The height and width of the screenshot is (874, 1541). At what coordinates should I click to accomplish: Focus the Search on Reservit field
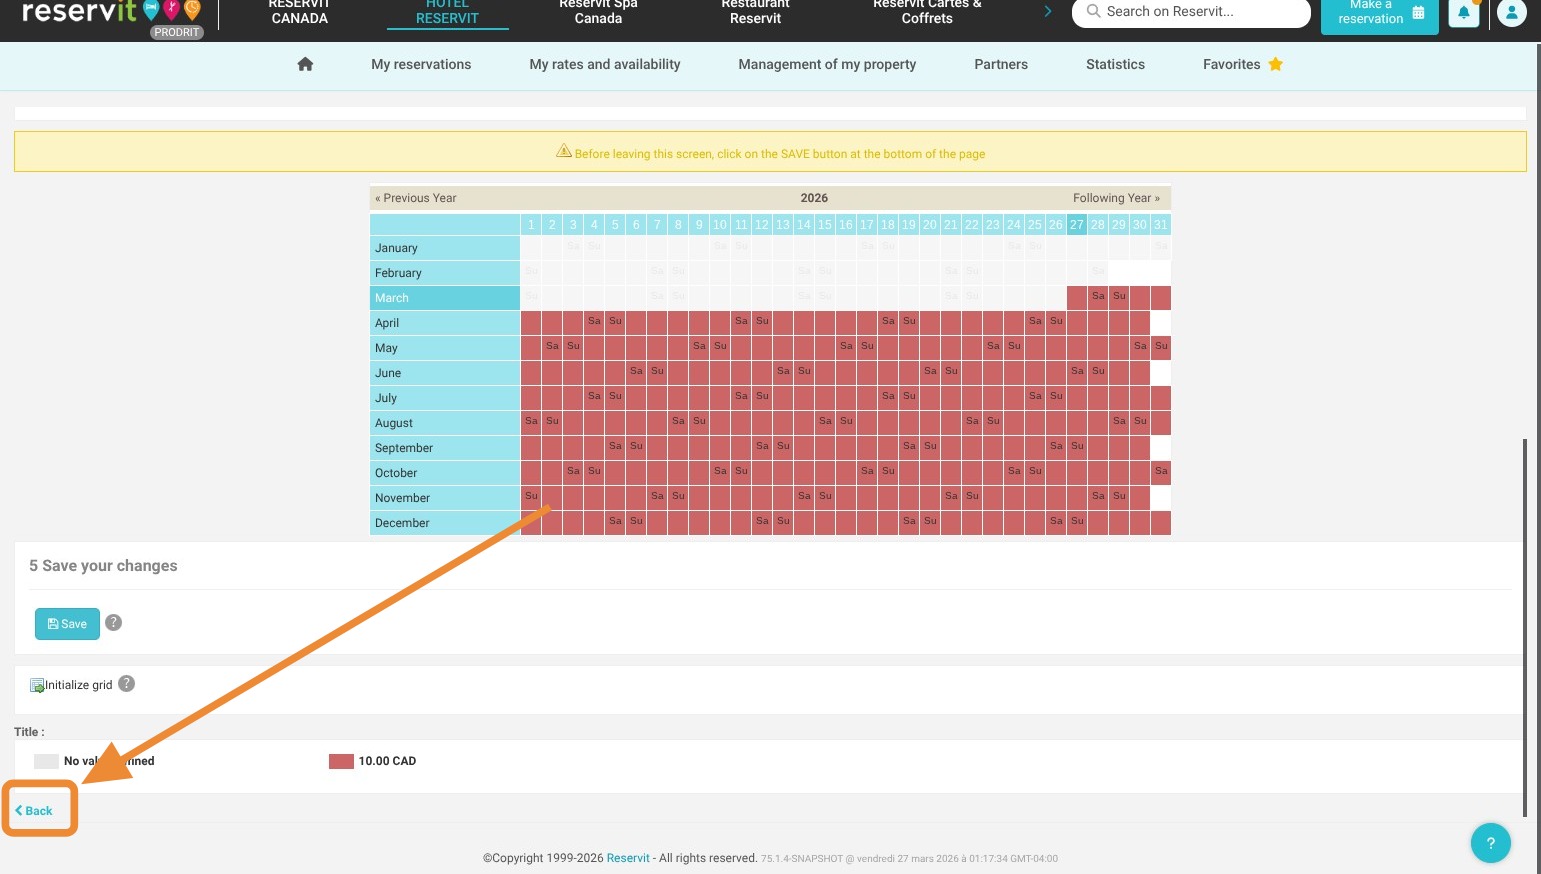[x=1191, y=12]
